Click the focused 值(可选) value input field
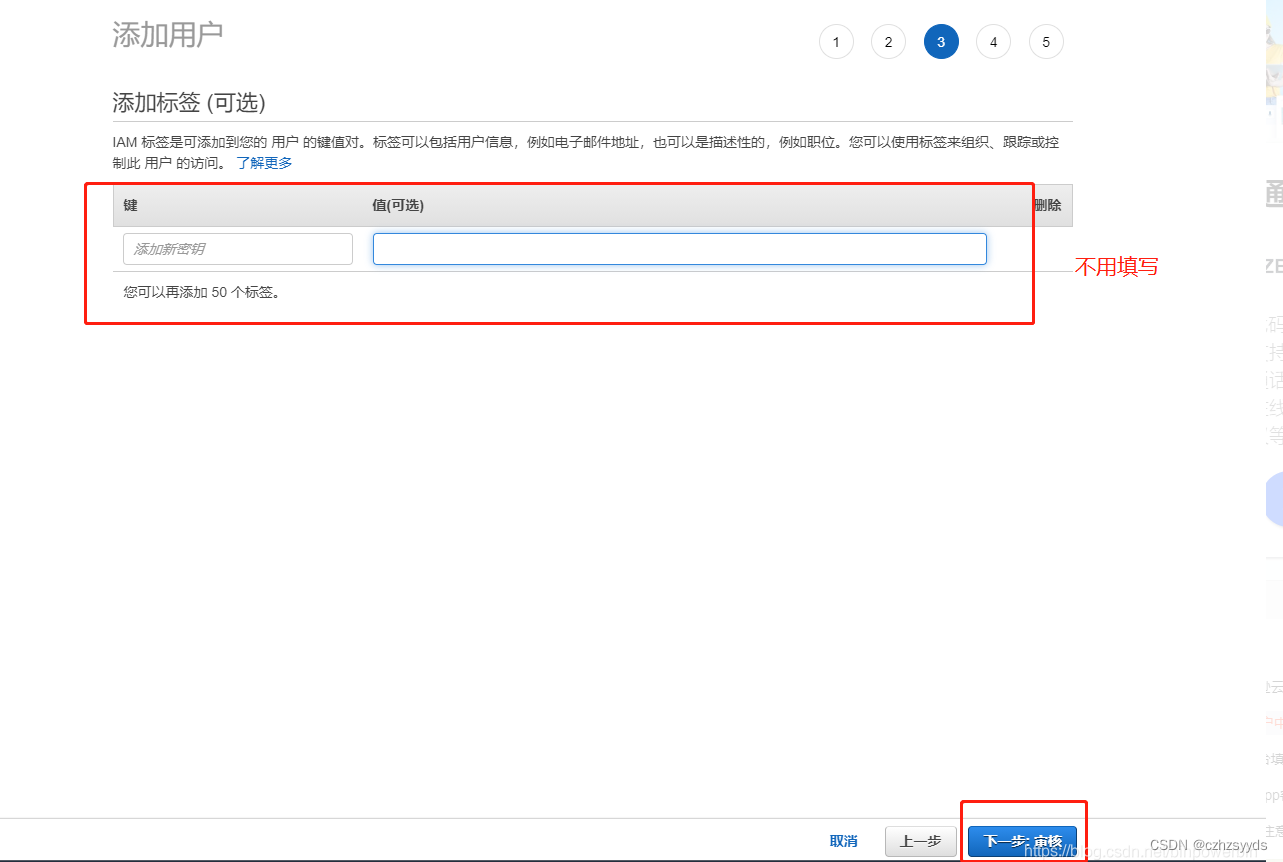This screenshot has height=862, width=1283. tap(679, 248)
